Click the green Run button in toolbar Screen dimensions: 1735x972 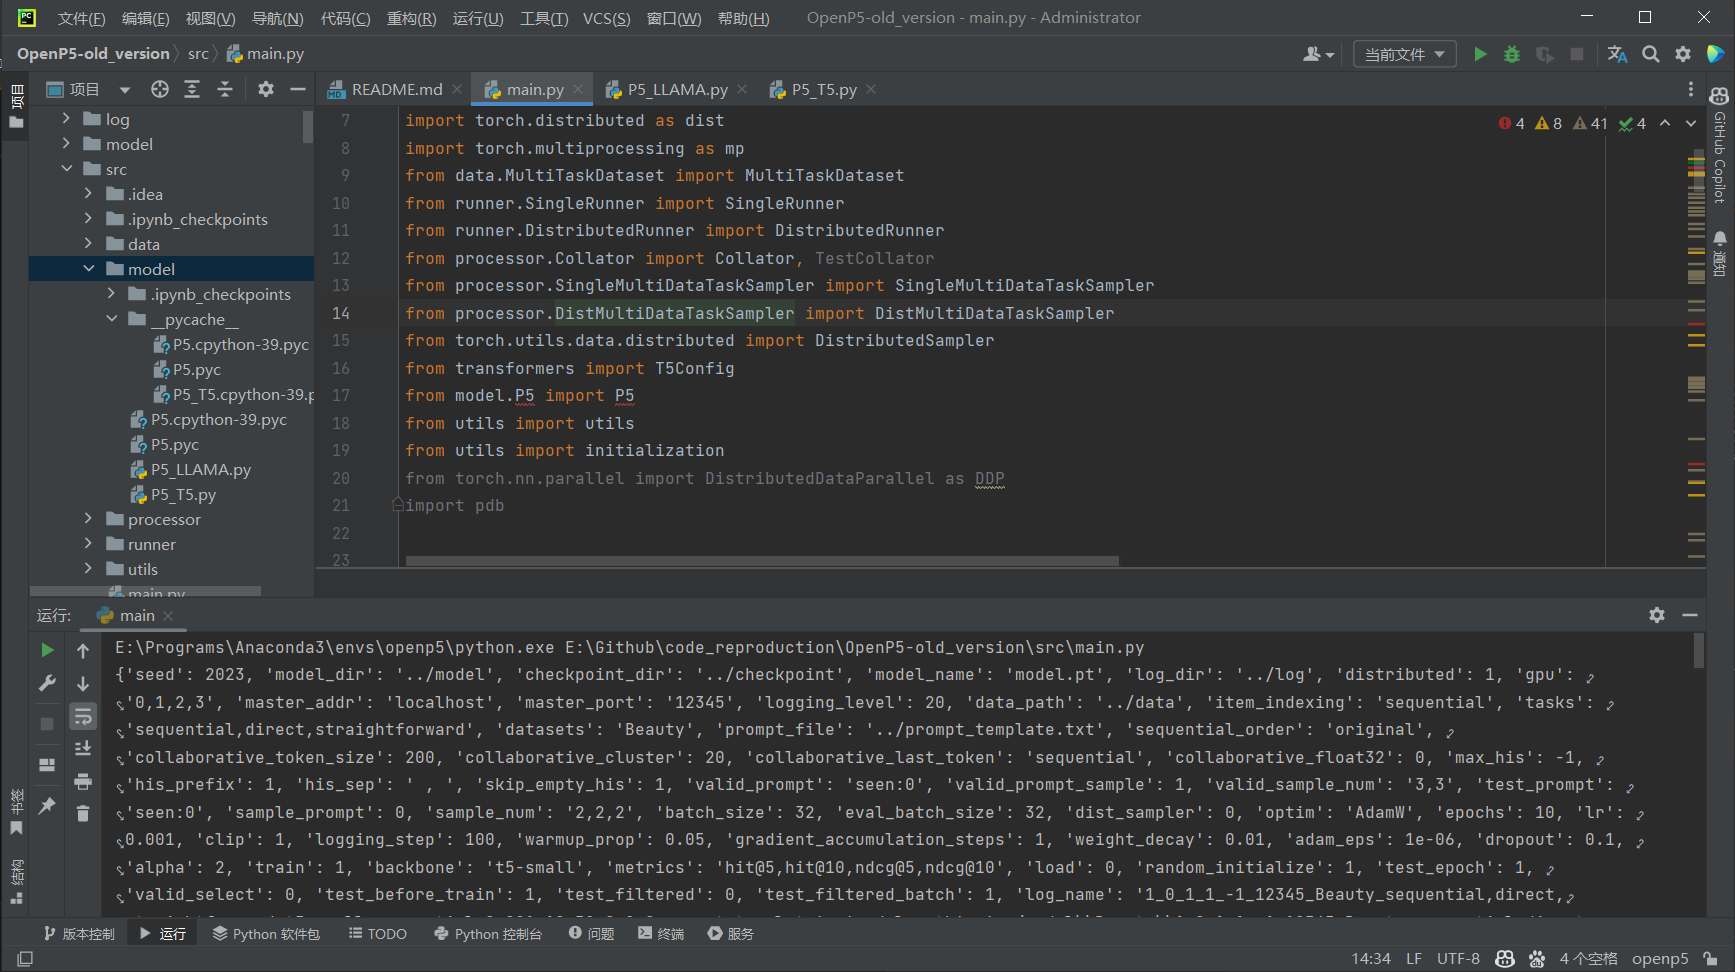coord(1480,54)
